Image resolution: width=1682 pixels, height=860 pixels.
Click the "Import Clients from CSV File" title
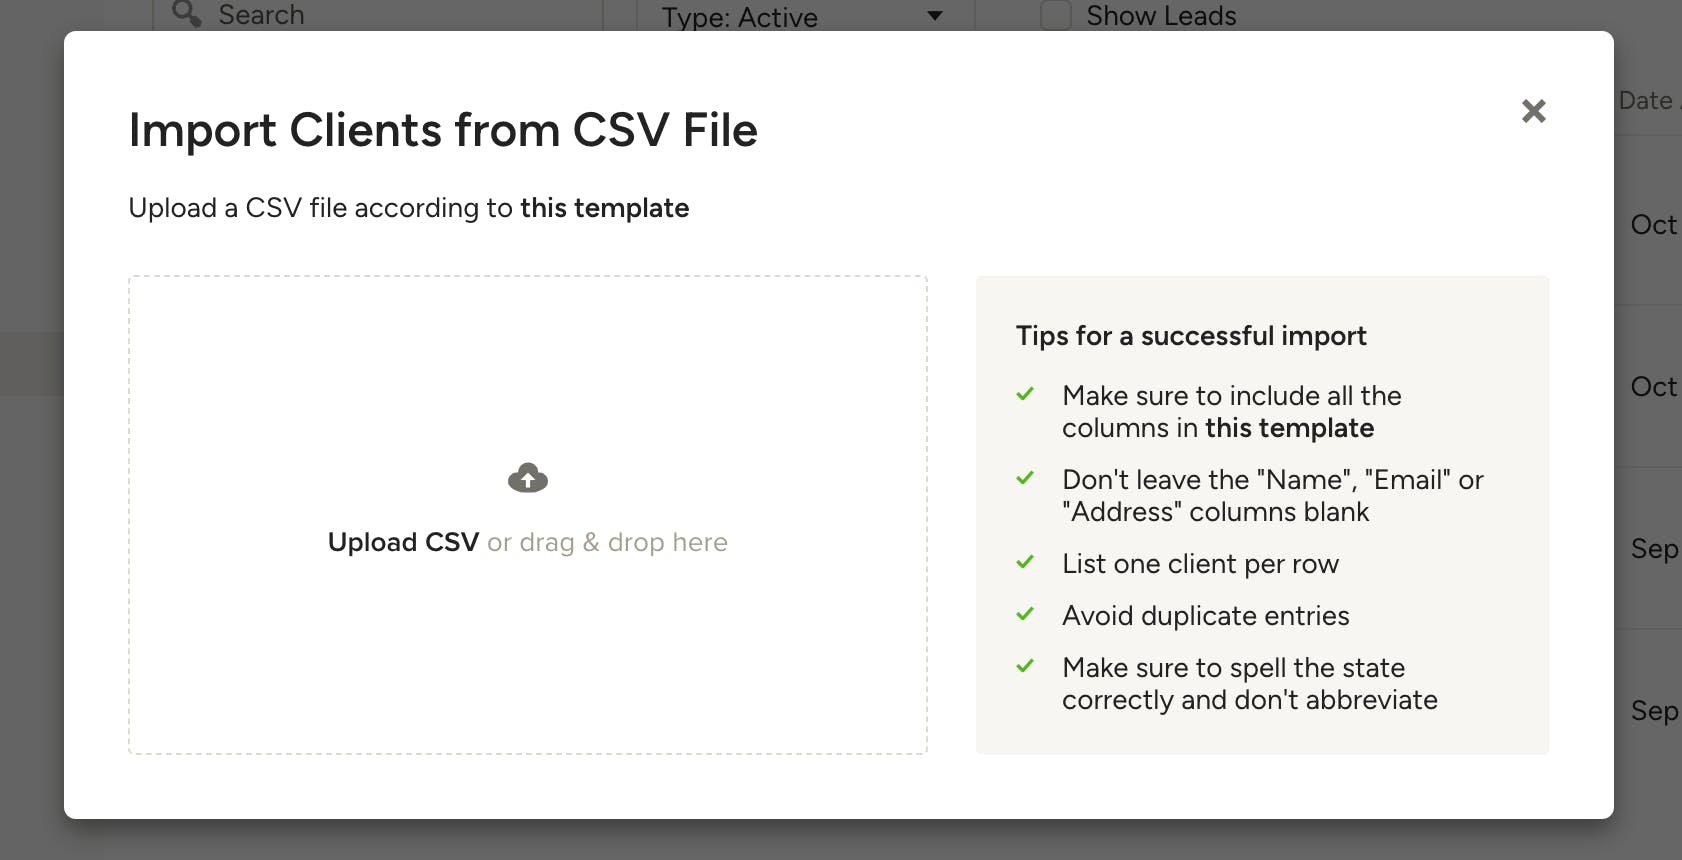click(x=443, y=130)
